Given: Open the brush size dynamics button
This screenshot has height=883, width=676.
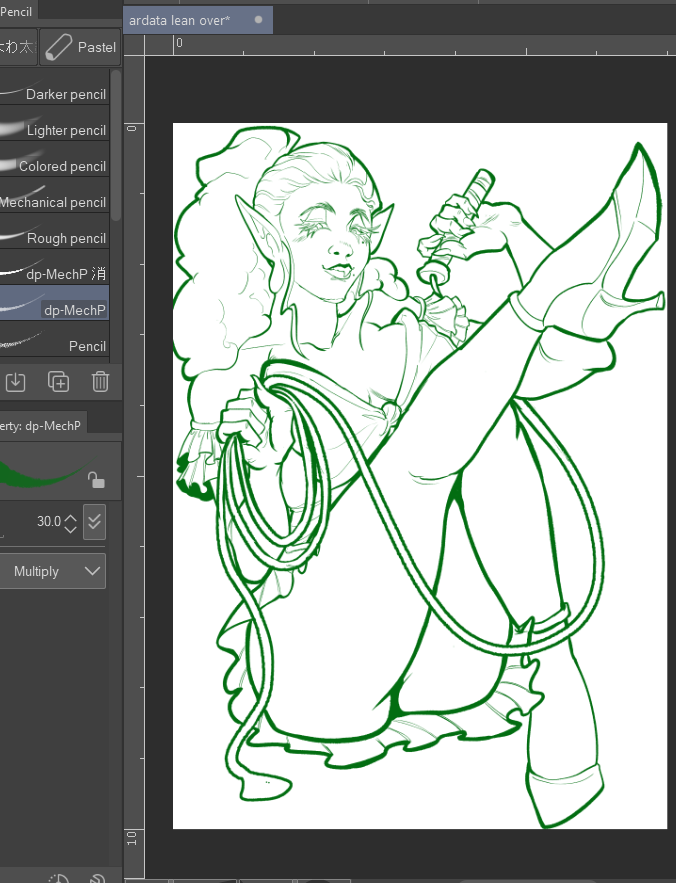Looking at the screenshot, I should click(94, 522).
